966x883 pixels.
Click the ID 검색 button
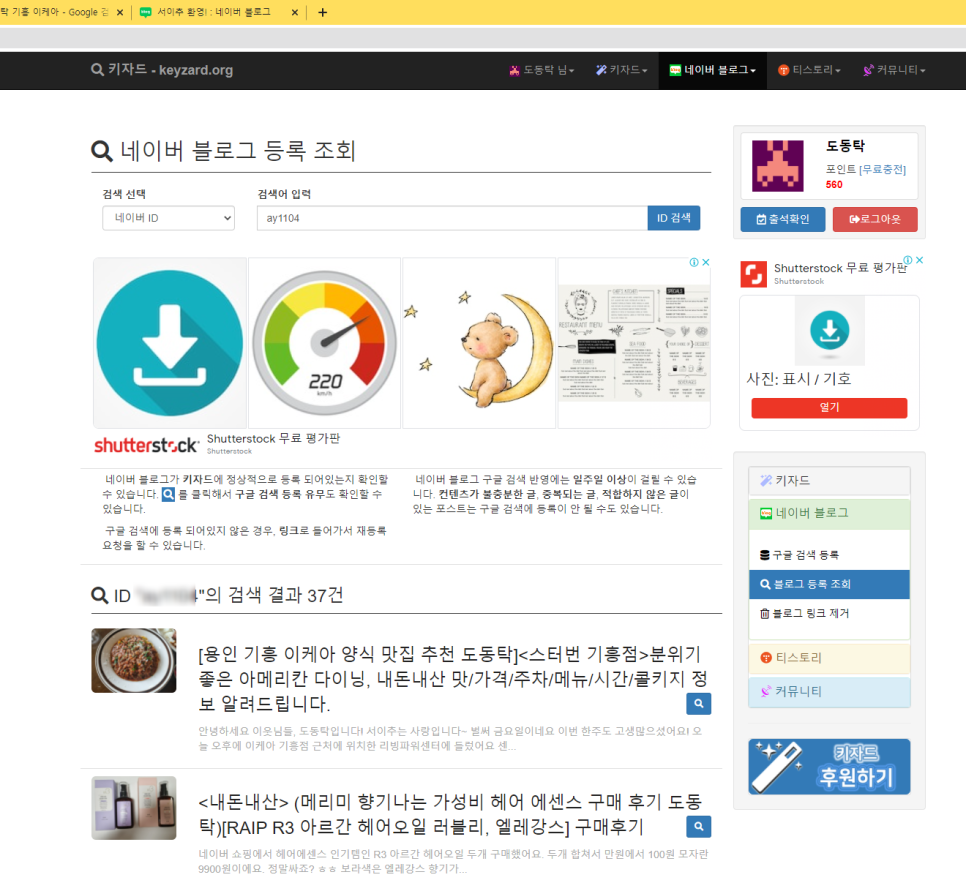tap(673, 218)
